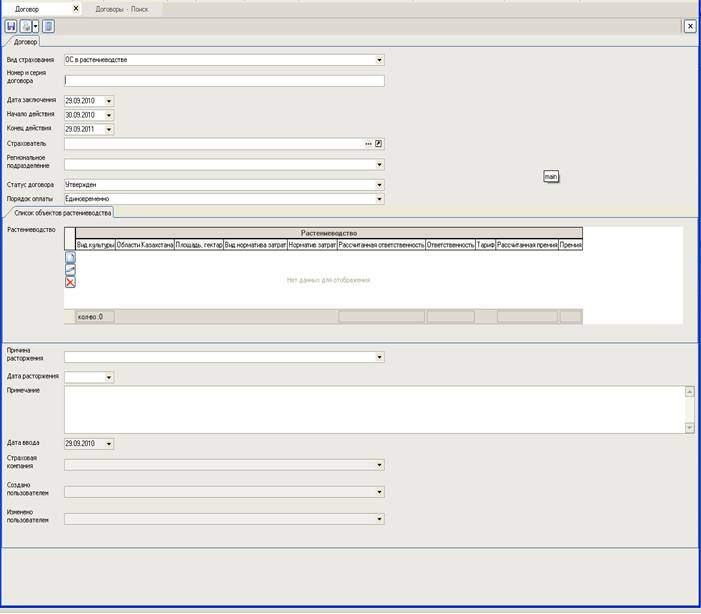Click the add new row icon beside the grid
The height and width of the screenshot is (614, 701).
click(x=70, y=258)
